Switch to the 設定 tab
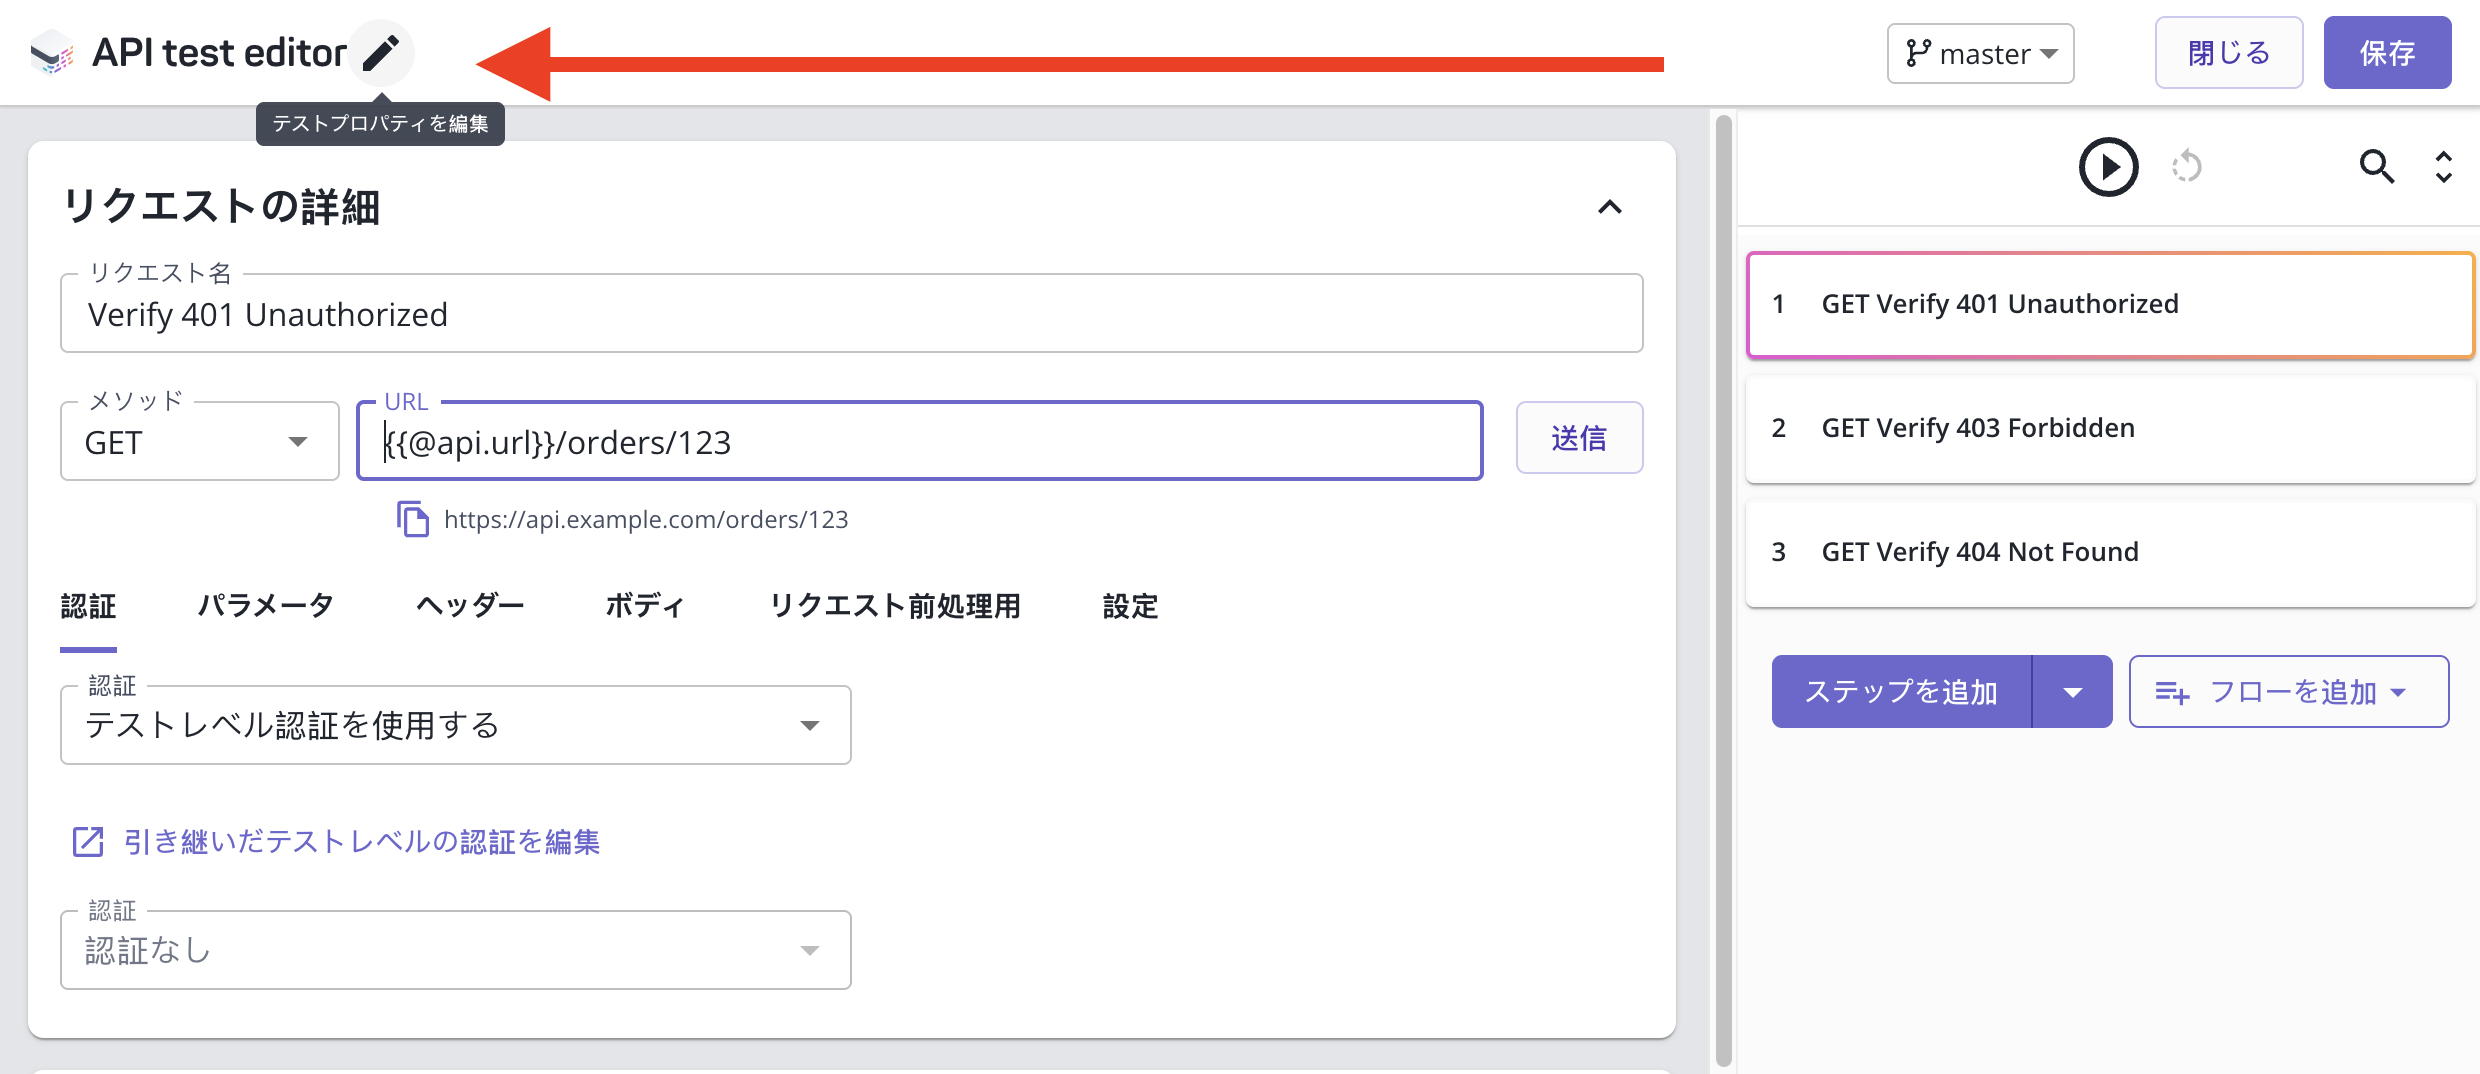The image size is (2480, 1074). click(1130, 606)
